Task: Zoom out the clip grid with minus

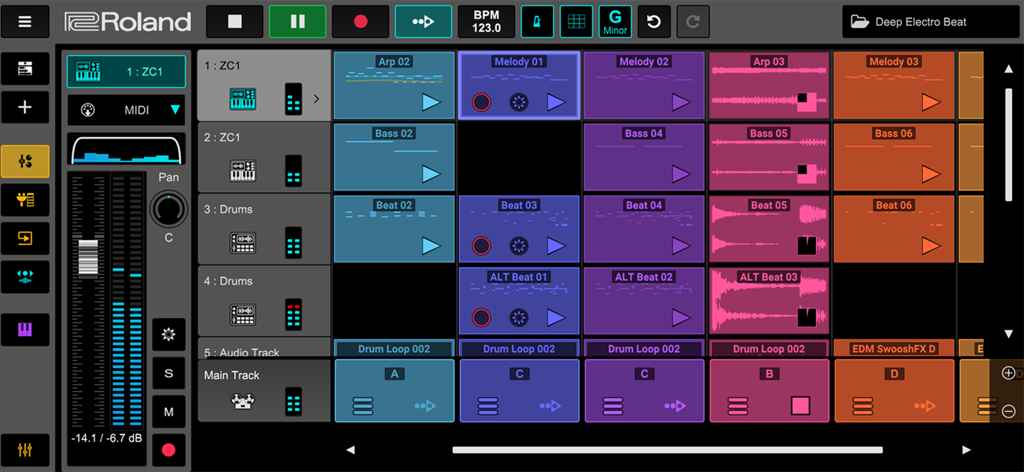Action: pos(1008,411)
